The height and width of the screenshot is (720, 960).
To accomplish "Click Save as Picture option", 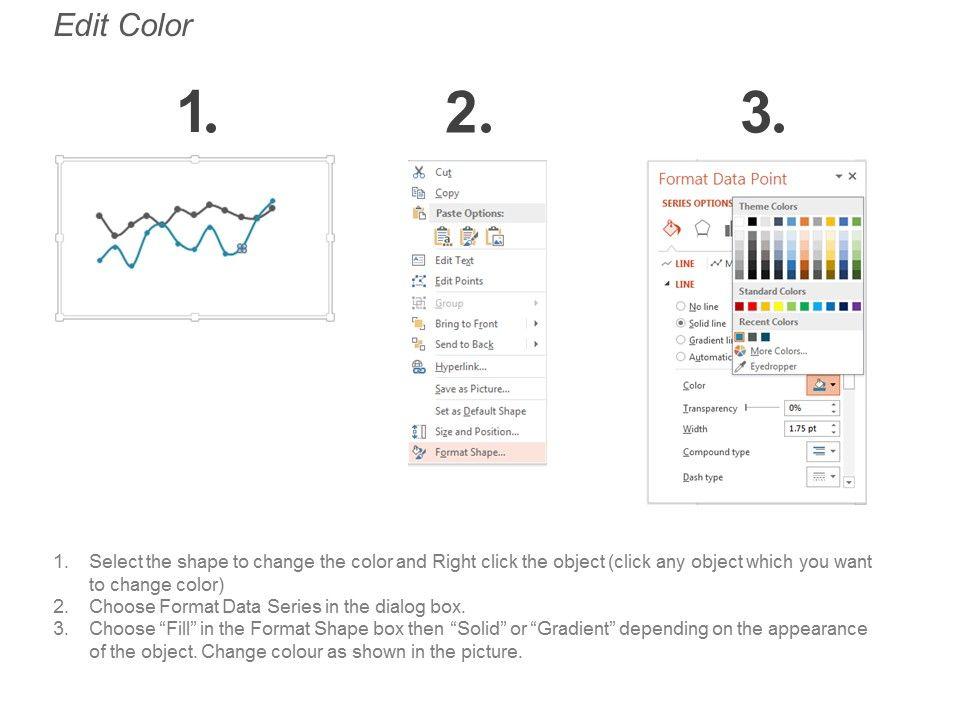I will (x=472, y=389).
